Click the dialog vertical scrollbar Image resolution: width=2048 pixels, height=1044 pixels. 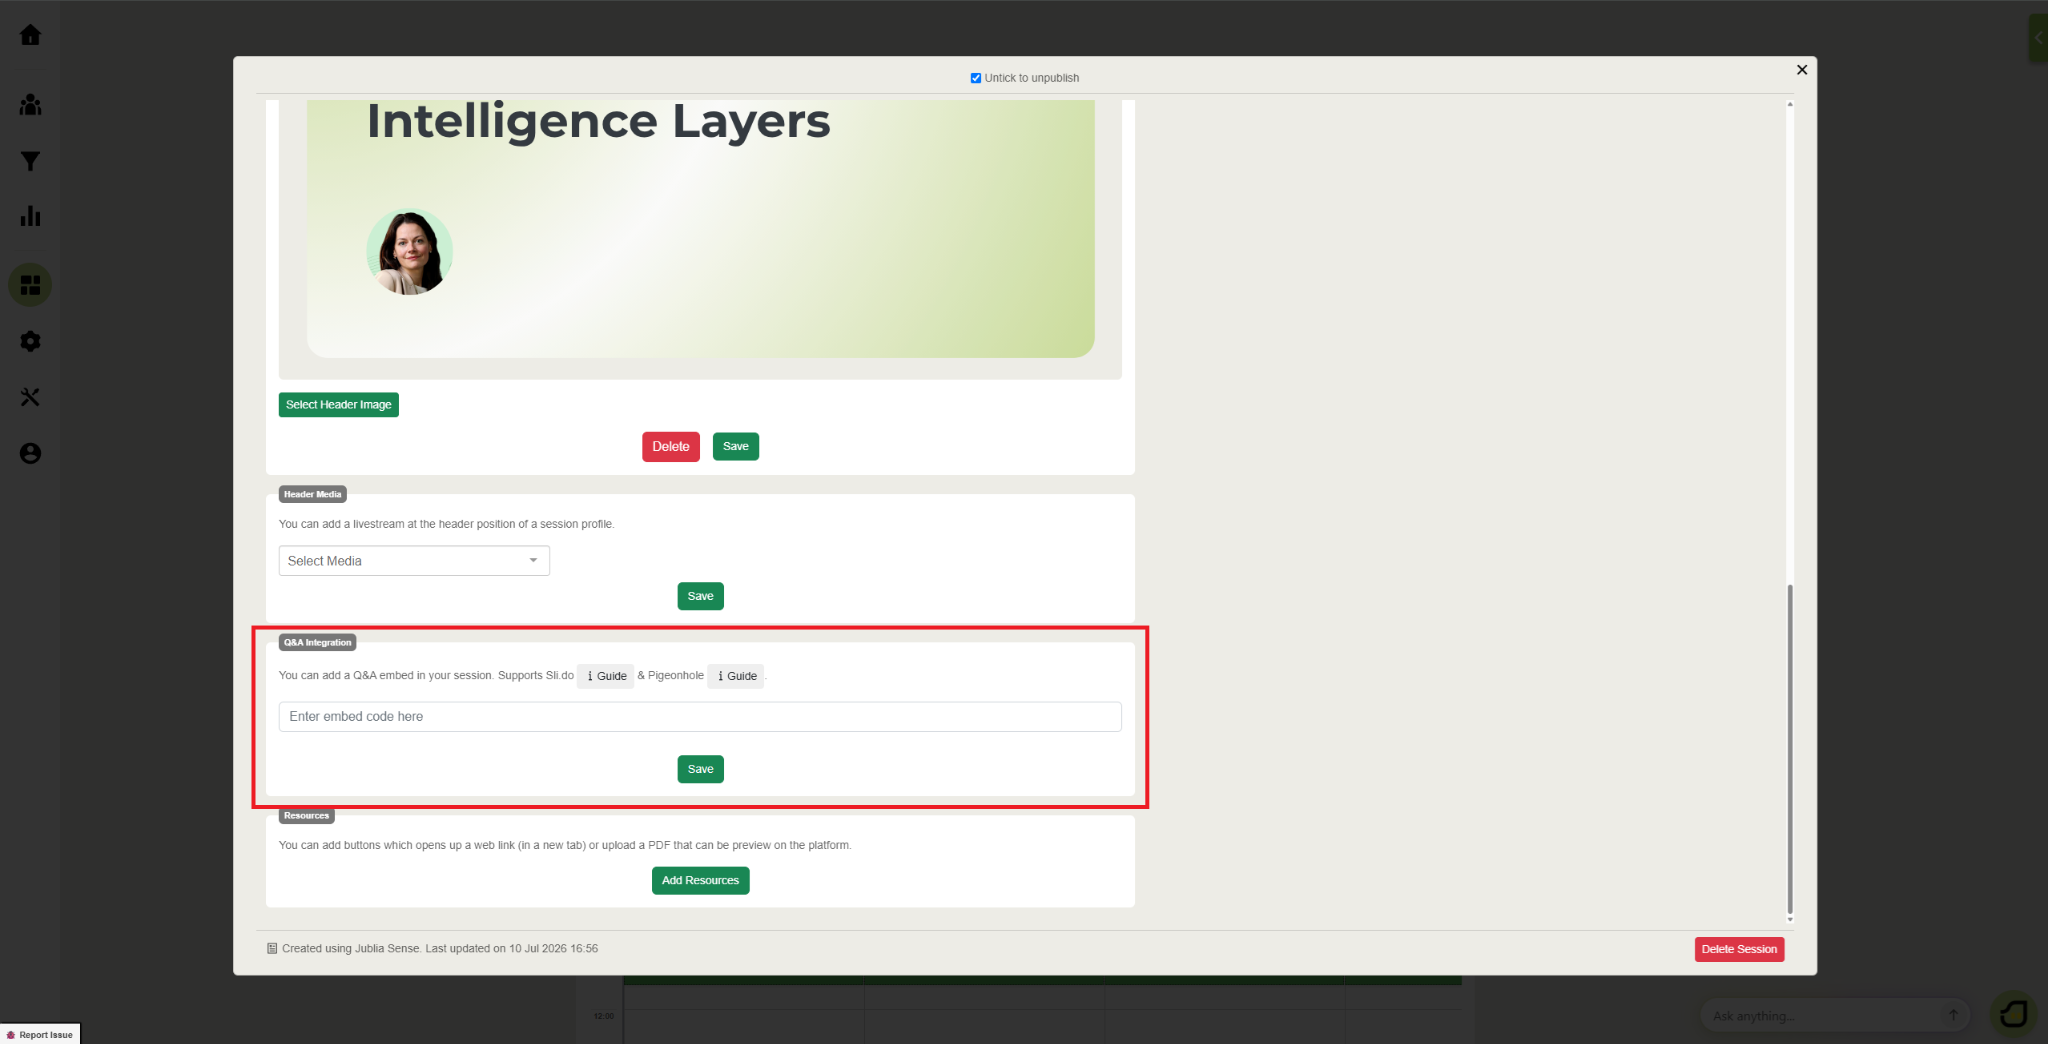1790,750
